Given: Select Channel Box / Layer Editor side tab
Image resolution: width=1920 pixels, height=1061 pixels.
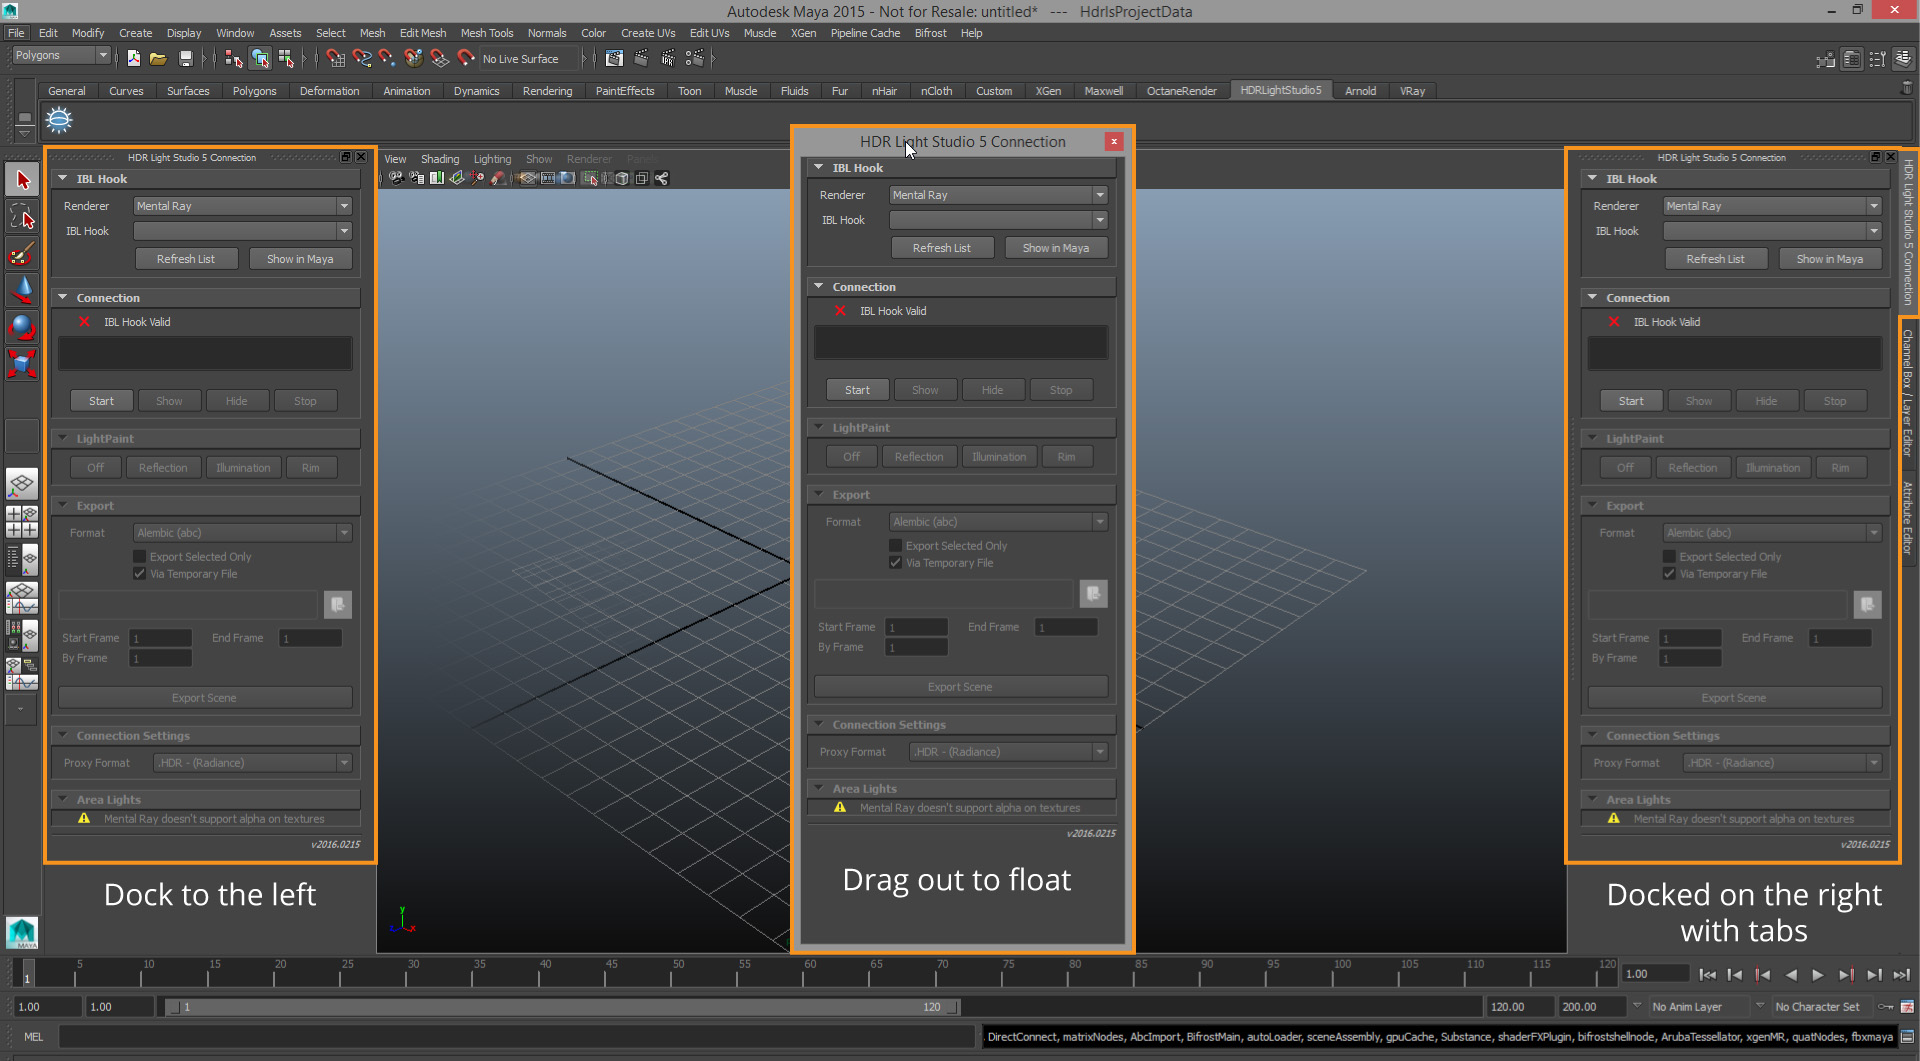Looking at the screenshot, I should click(1908, 393).
